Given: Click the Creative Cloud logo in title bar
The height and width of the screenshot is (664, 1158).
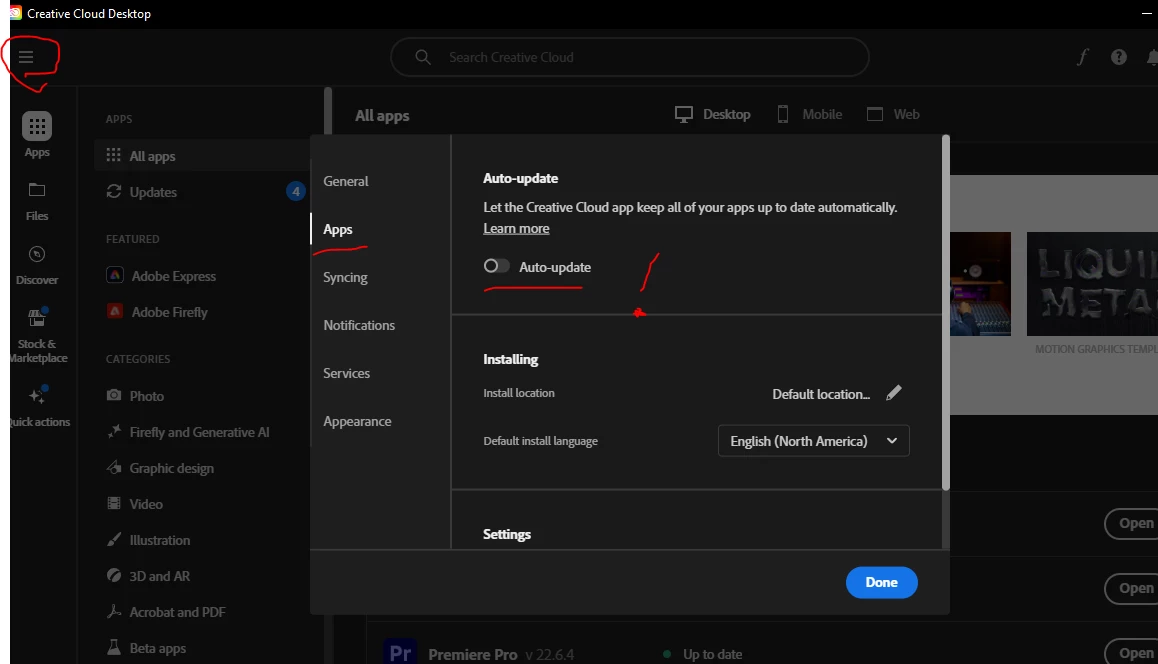Looking at the screenshot, I should 16,13.
